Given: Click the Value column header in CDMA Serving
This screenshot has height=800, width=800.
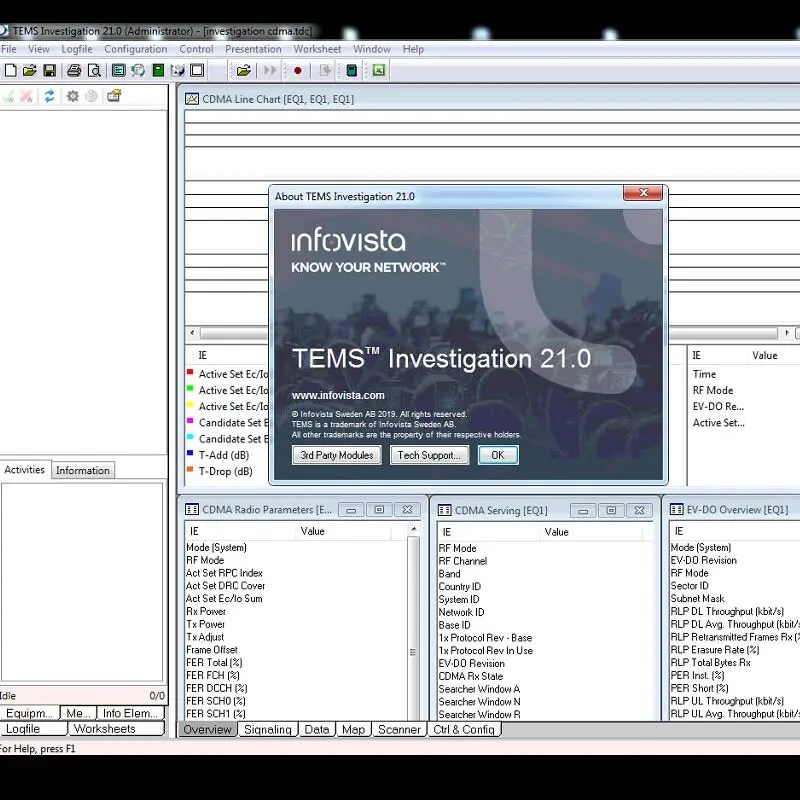Looking at the screenshot, I should [591, 532].
